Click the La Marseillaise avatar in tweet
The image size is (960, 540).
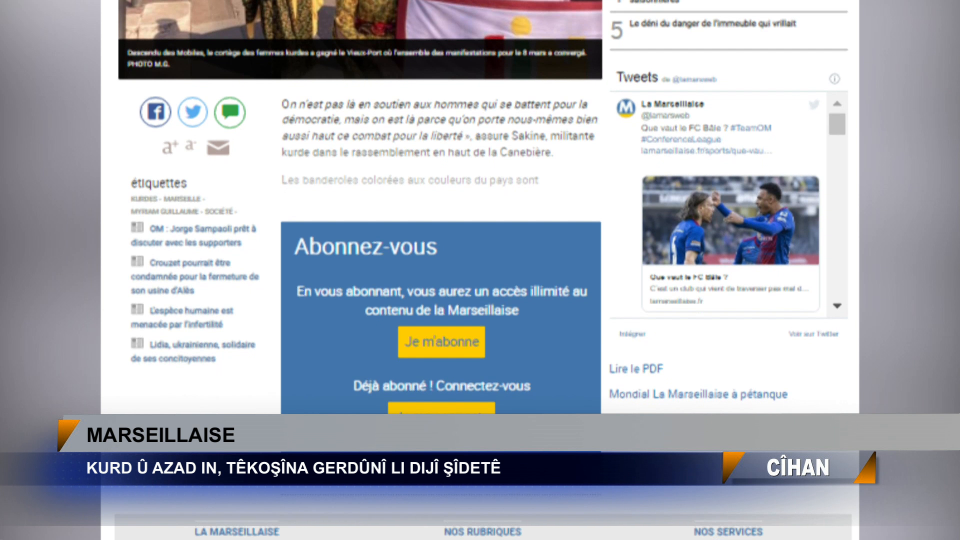point(626,108)
